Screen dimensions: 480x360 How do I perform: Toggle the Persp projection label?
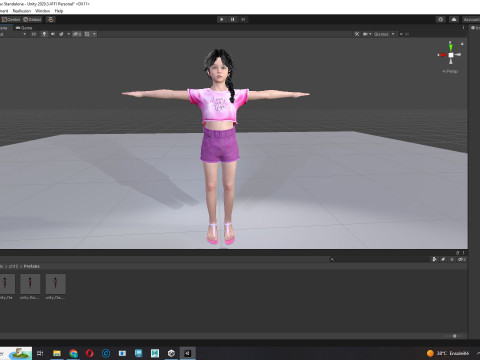coord(450,71)
